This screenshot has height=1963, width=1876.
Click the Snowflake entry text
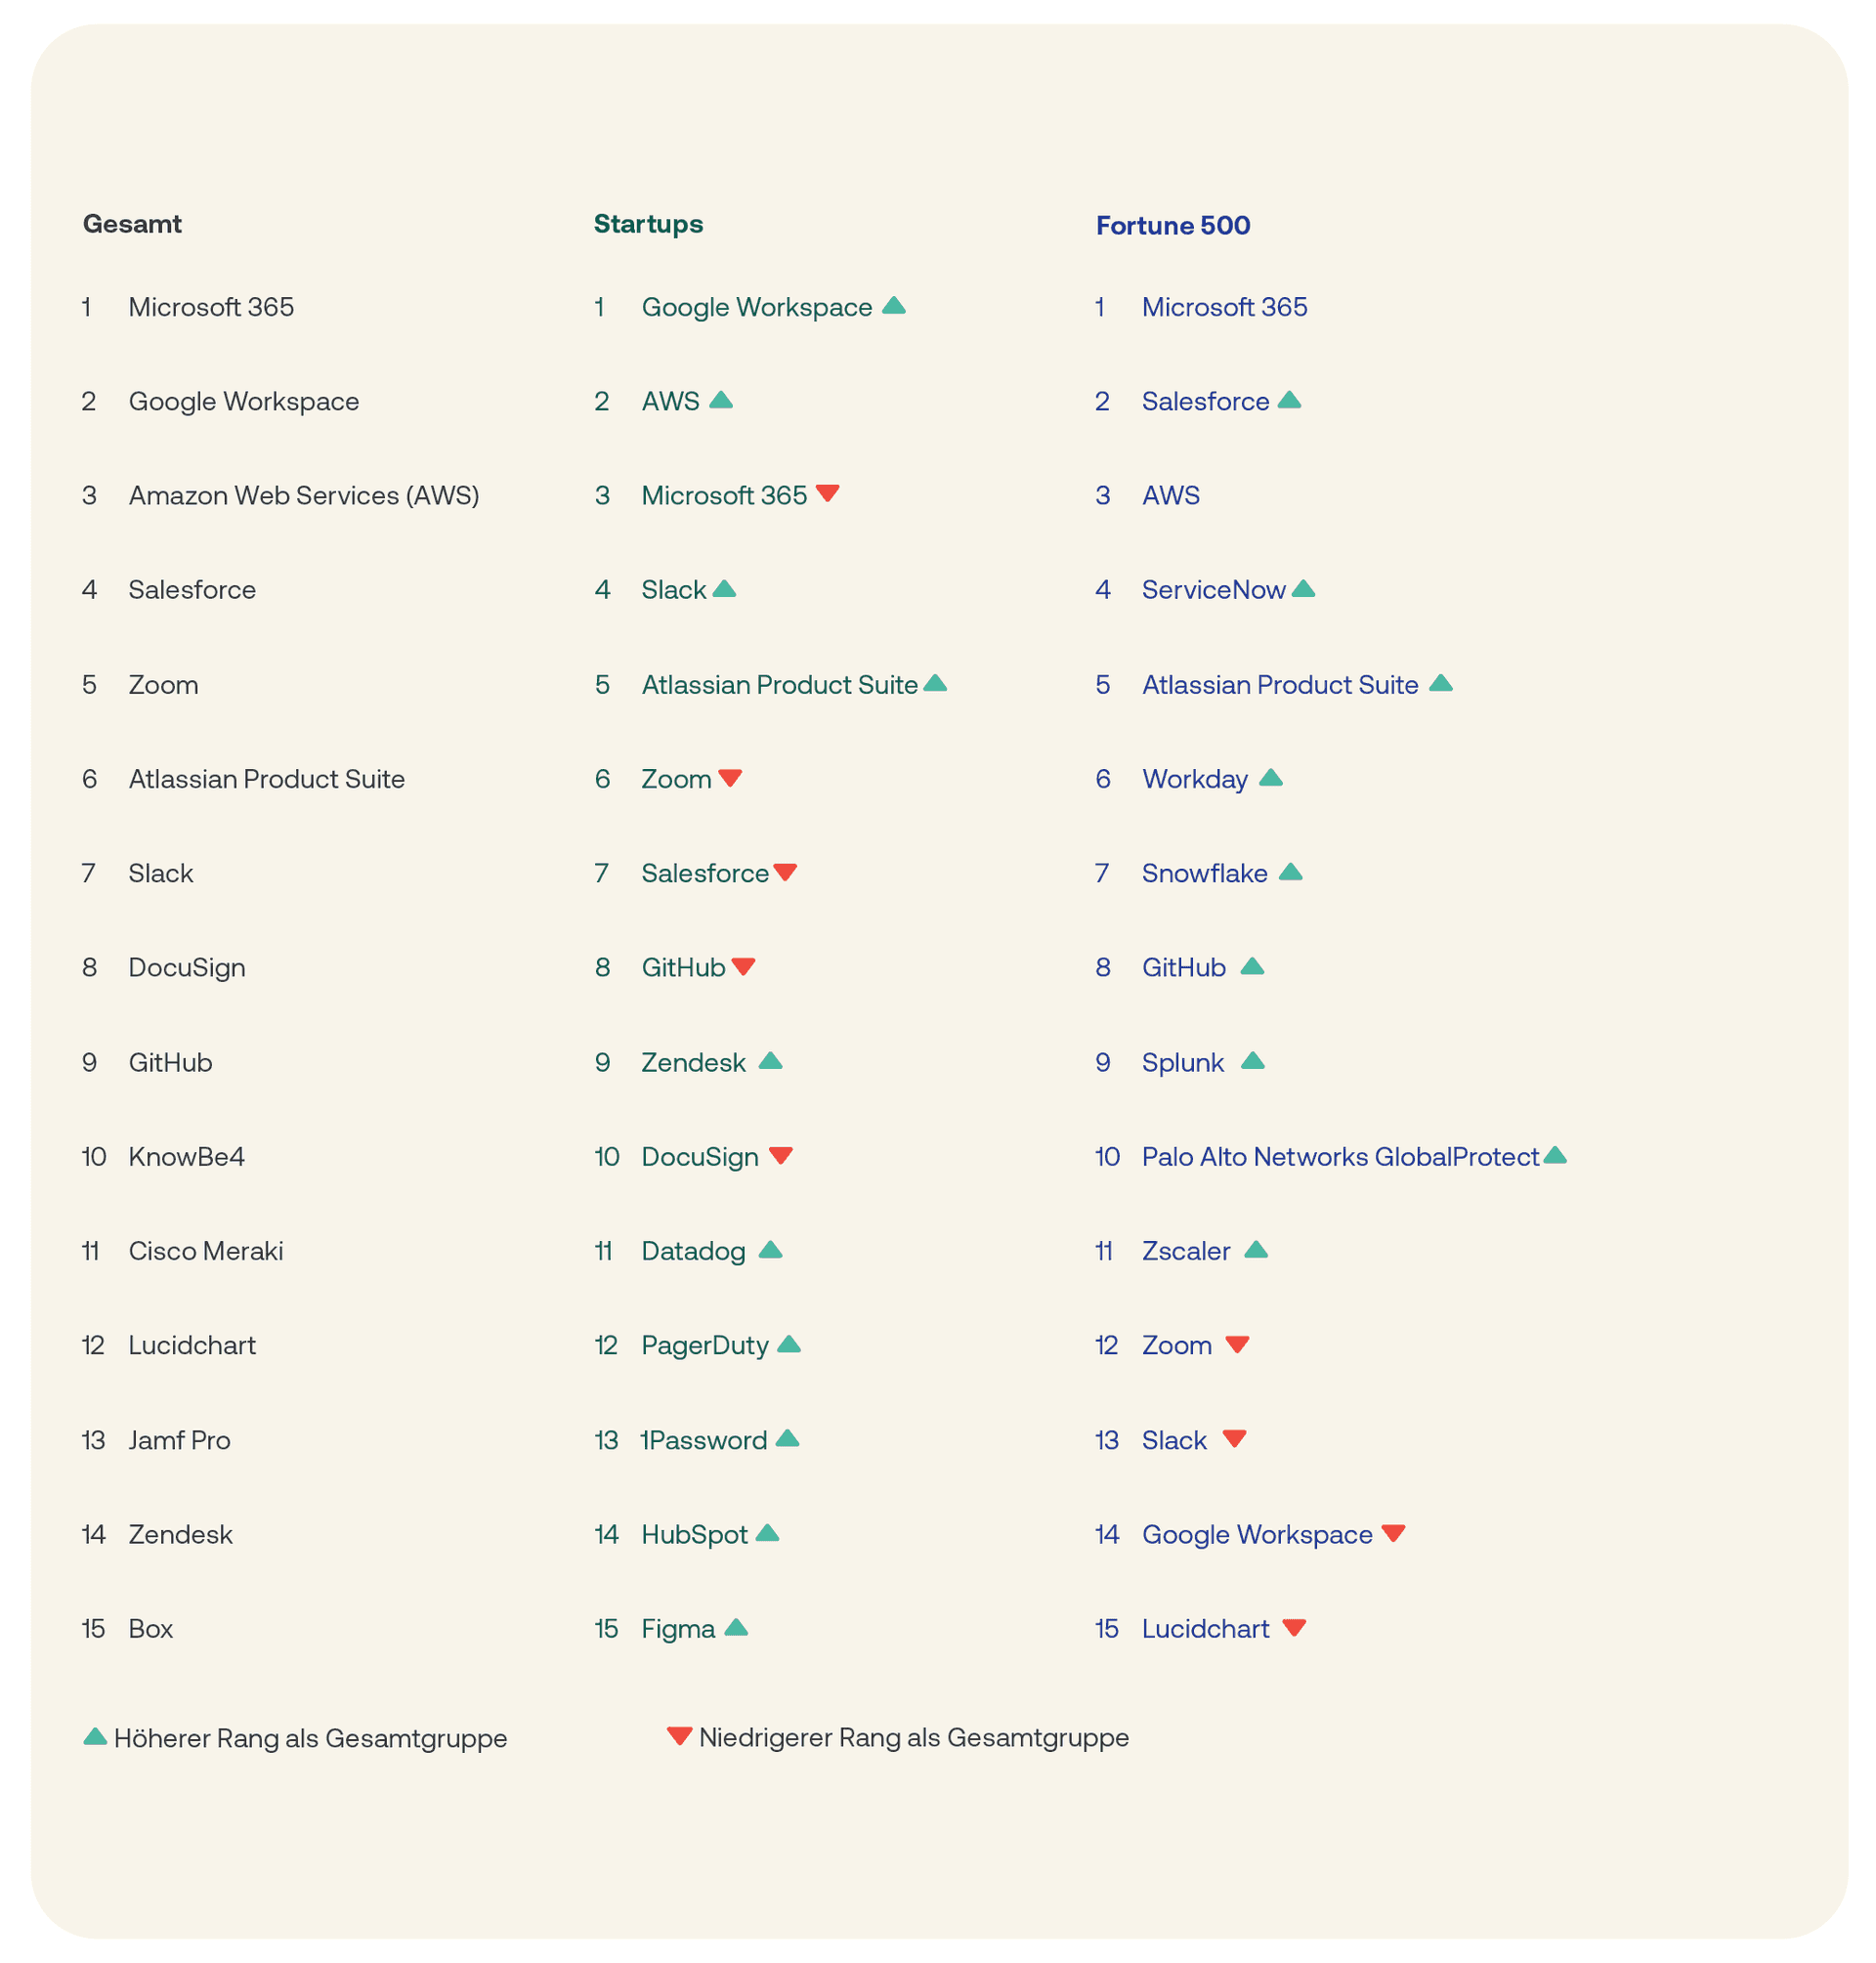point(1205,873)
